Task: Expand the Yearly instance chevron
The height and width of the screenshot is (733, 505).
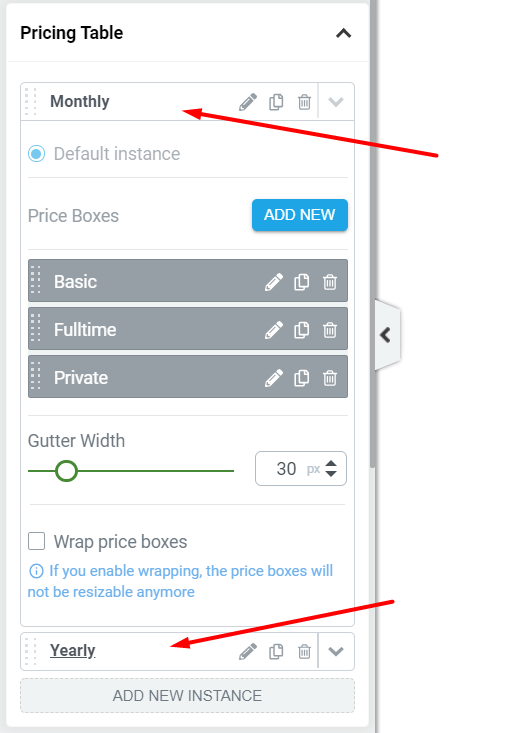Action: [x=336, y=651]
